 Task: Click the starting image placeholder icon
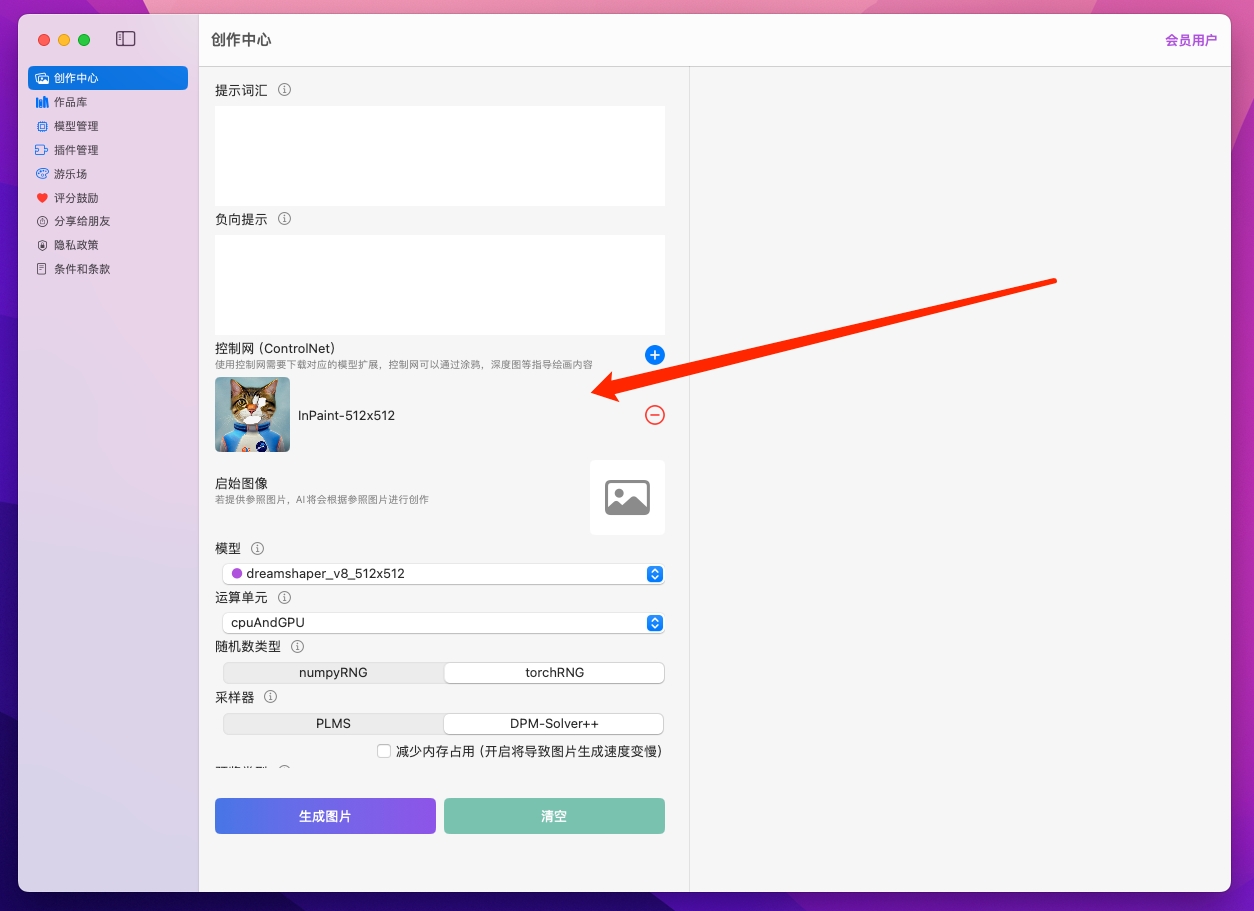(x=627, y=497)
